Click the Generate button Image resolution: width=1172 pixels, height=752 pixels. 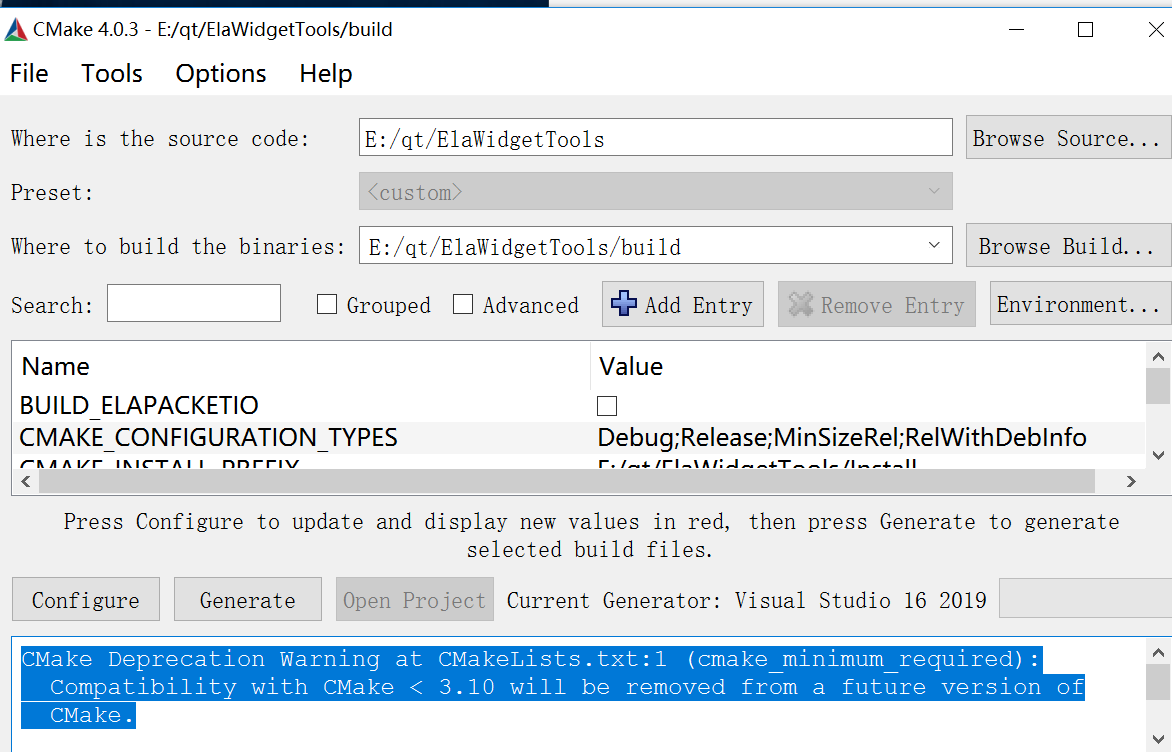coord(248,600)
